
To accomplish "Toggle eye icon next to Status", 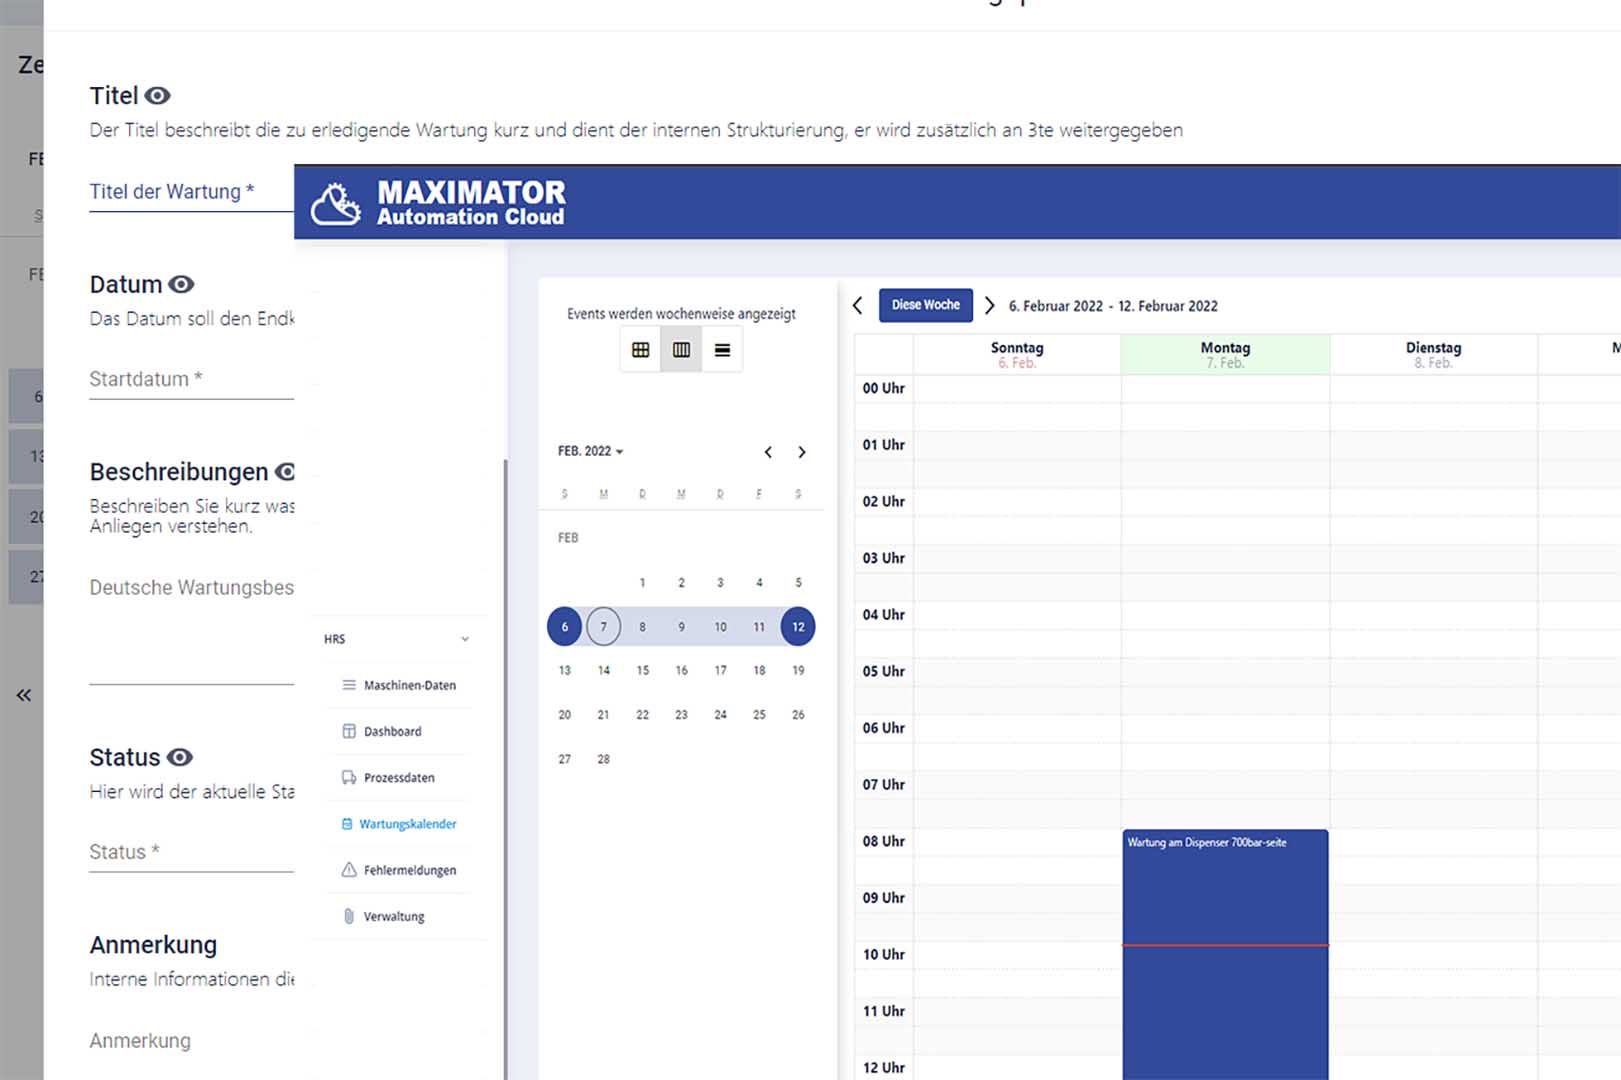I will click(x=180, y=757).
